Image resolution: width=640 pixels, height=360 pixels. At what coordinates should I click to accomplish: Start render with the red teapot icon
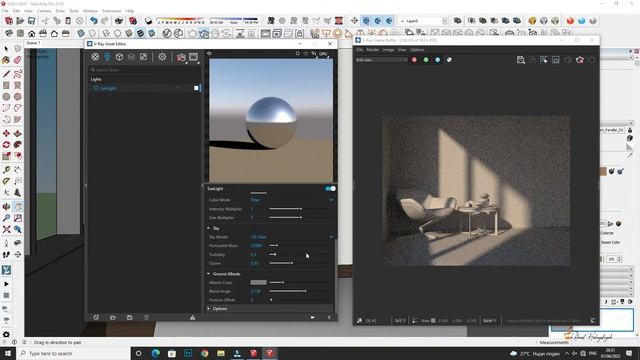(181, 57)
